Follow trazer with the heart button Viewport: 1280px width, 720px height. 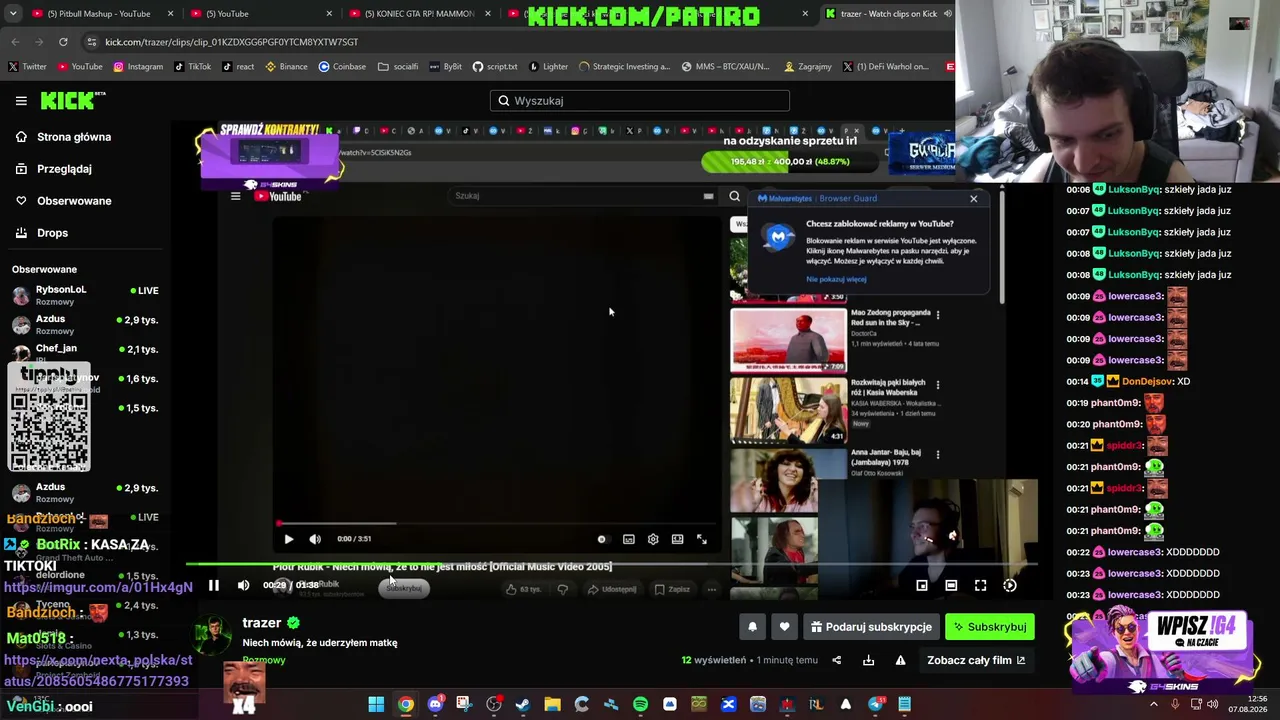[784, 627]
